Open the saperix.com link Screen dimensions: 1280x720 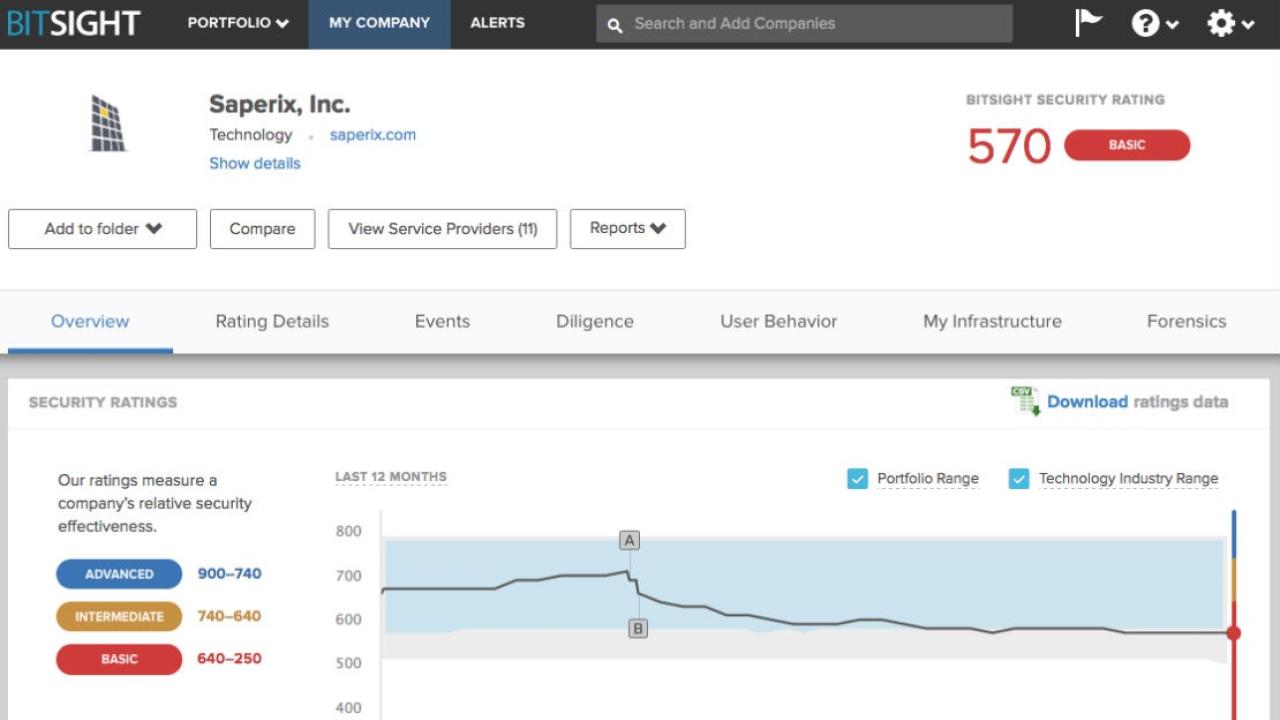[x=372, y=134]
